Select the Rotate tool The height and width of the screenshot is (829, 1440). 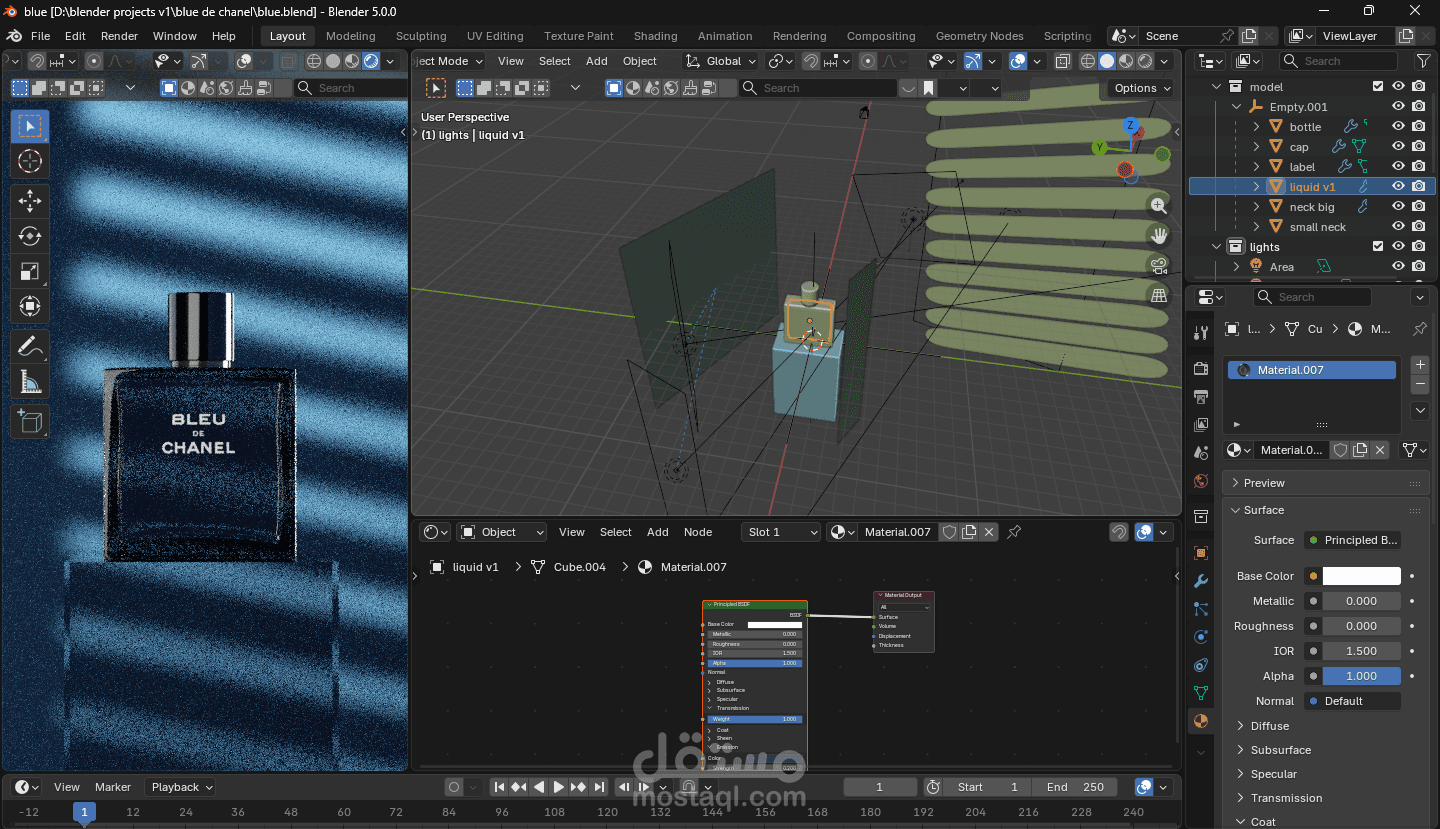[30, 236]
